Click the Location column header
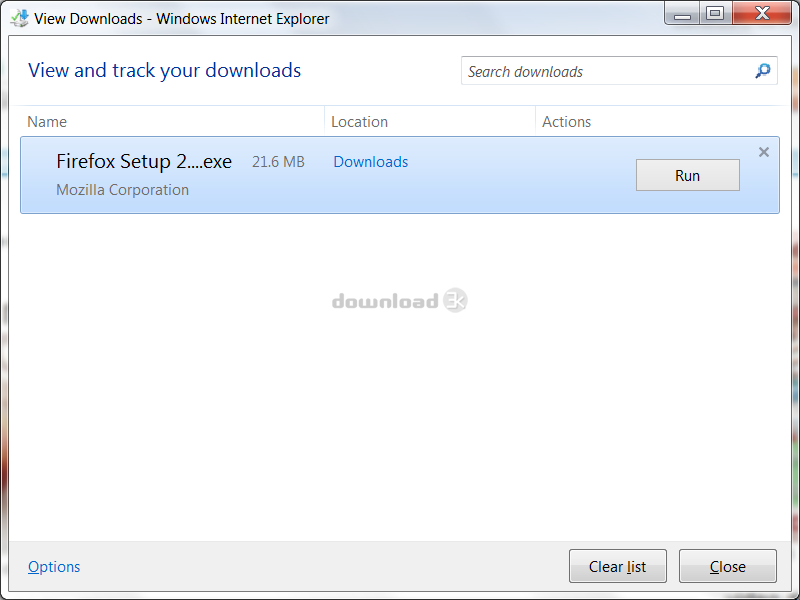 tap(359, 121)
